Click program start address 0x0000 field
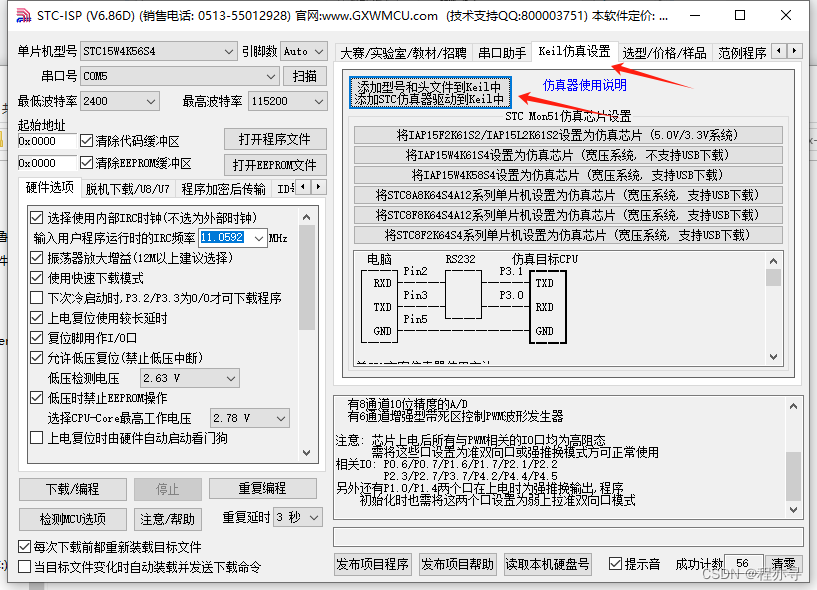817x590 pixels. click(x=47, y=141)
